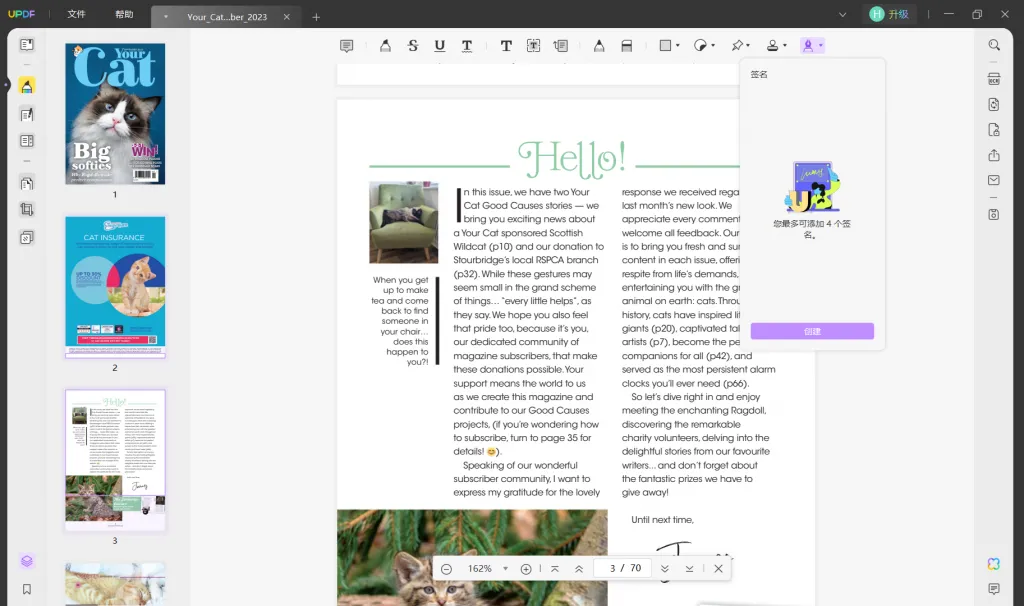
Task: Open the UPDF AI assistant icon
Action: [994, 564]
